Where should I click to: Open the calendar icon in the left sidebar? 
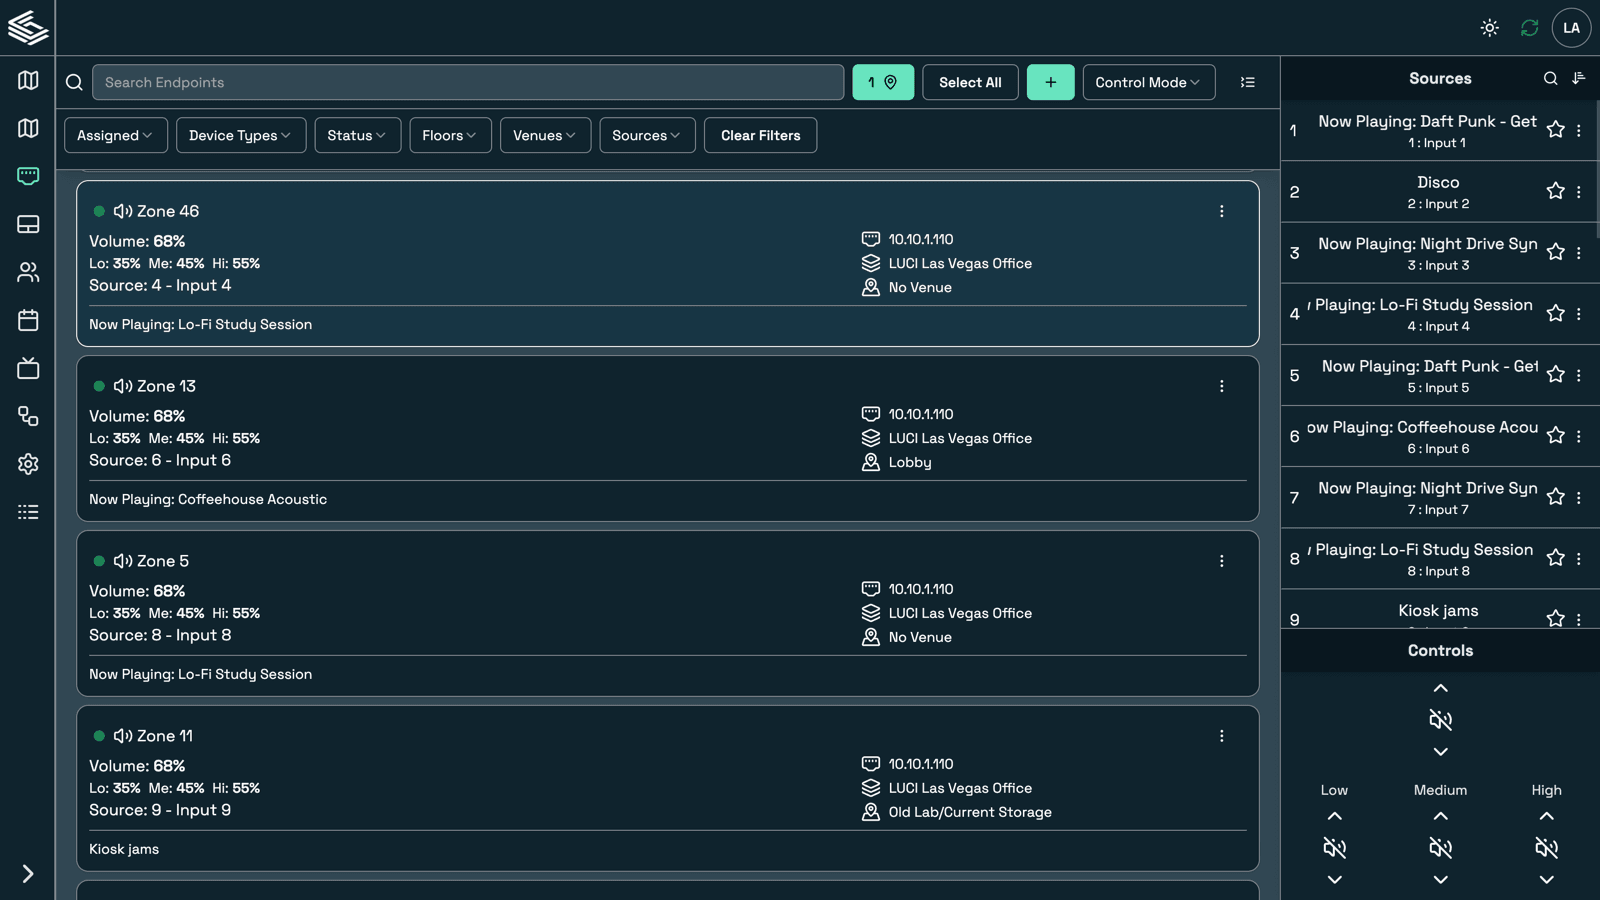tap(28, 320)
